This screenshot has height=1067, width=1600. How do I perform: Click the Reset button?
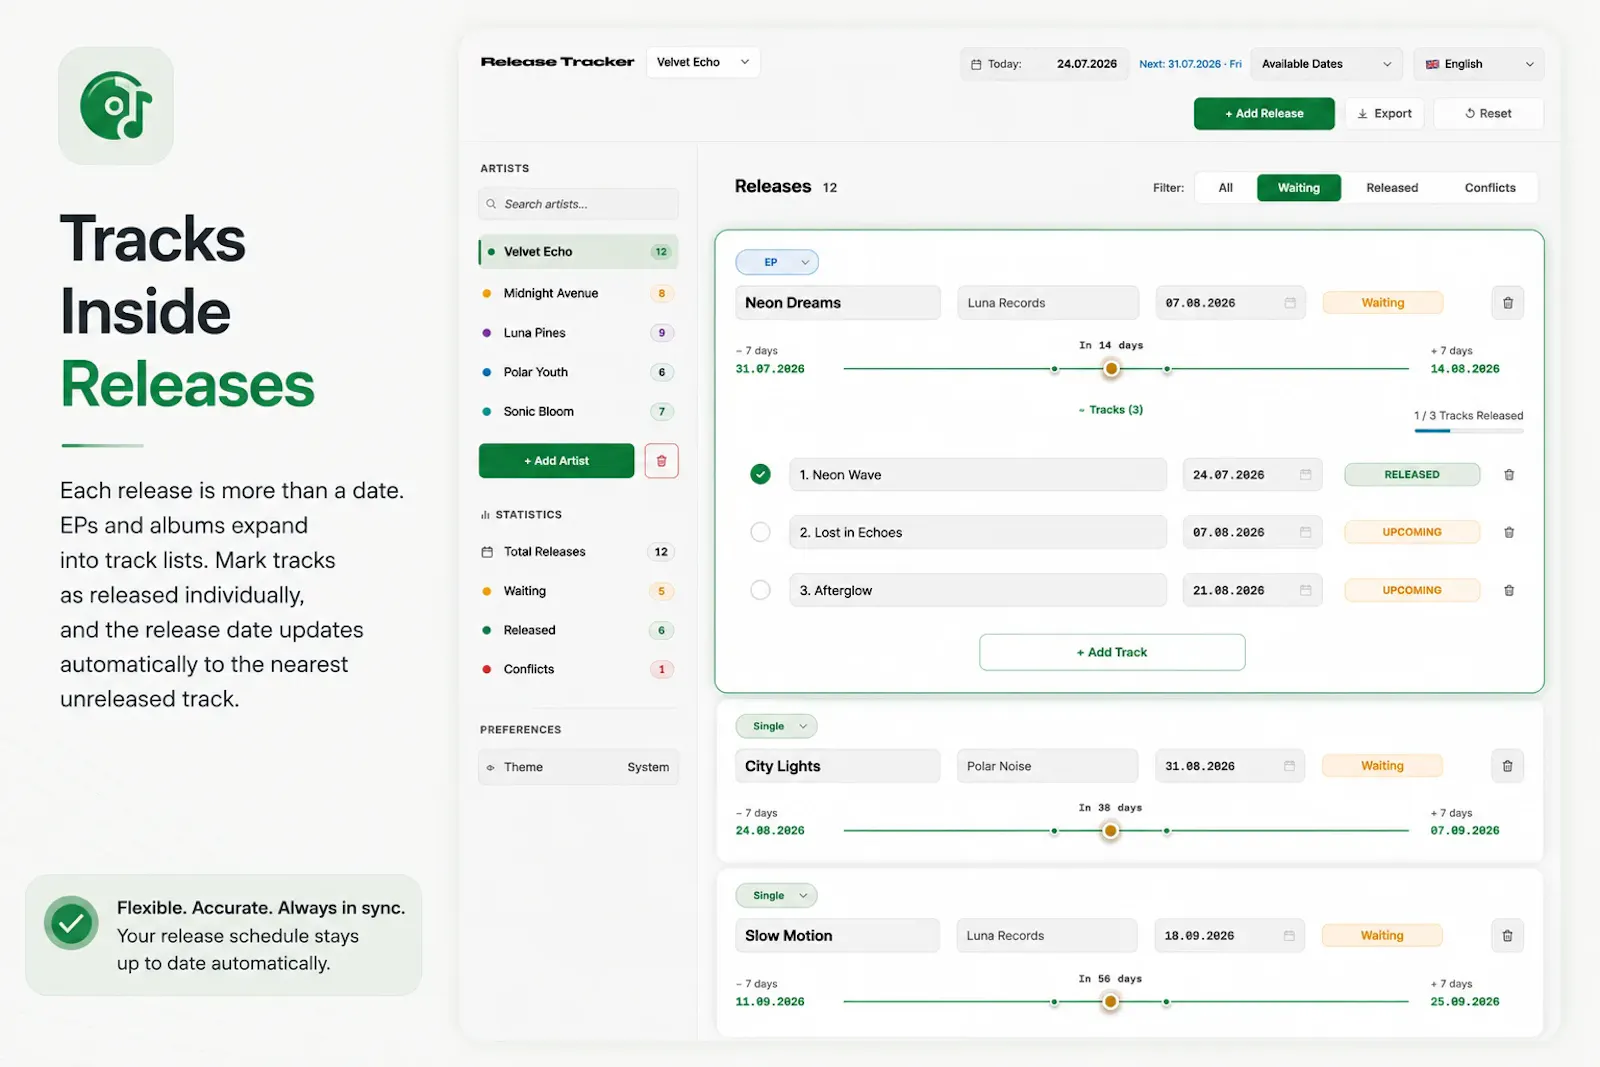coord(1488,114)
